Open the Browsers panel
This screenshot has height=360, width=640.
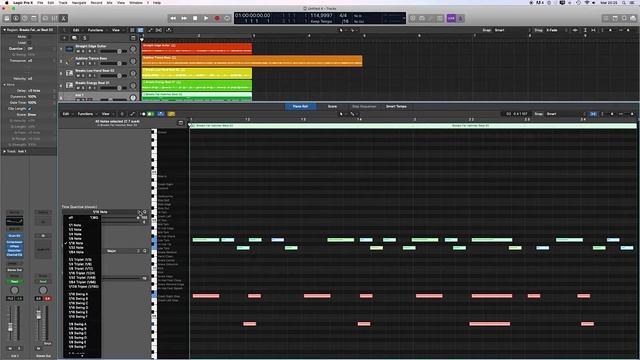tap(633, 18)
